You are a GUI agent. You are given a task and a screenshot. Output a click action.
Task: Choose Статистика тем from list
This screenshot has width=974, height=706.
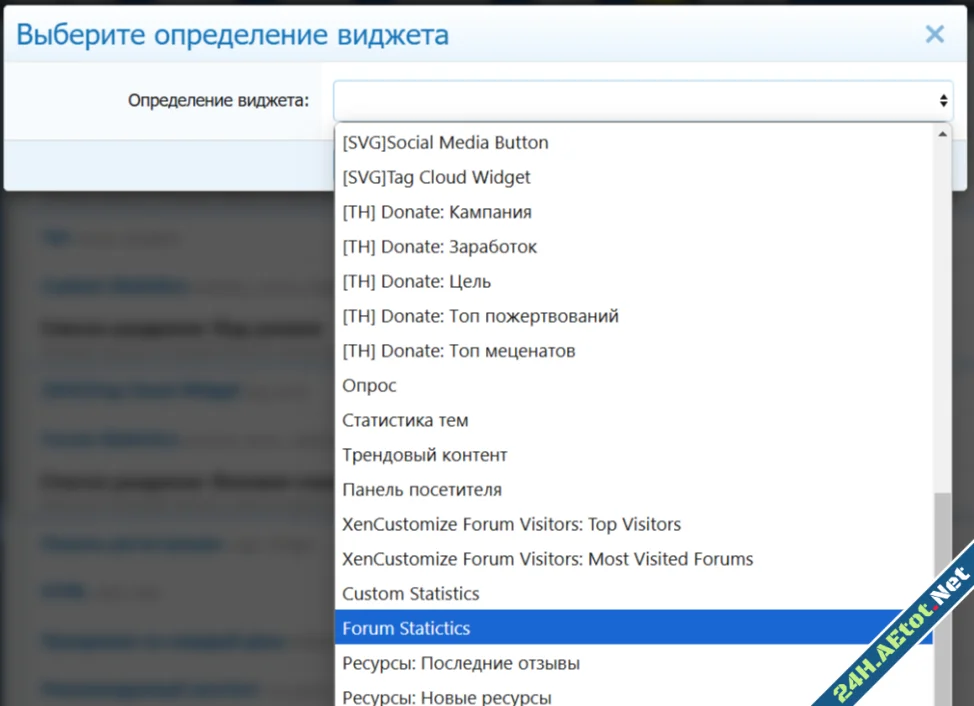[405, 421]
